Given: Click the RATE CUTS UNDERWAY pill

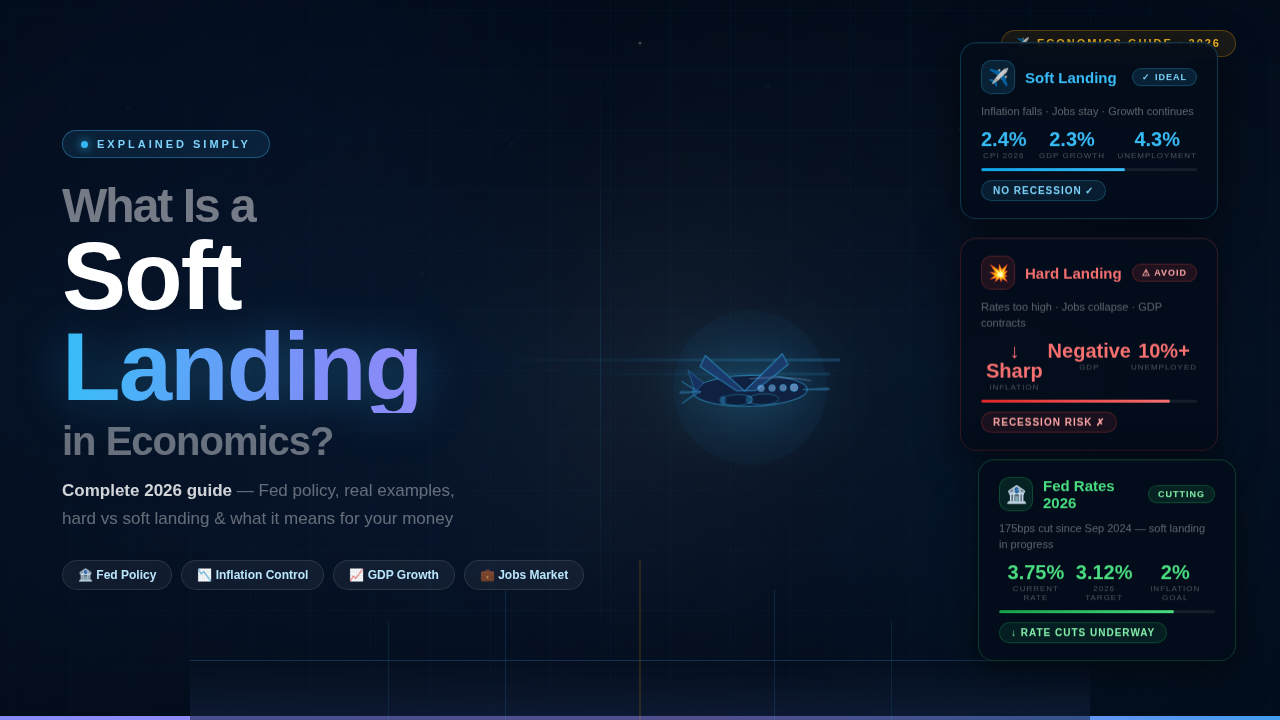Looking at the screenshot, I should 1083,633.
